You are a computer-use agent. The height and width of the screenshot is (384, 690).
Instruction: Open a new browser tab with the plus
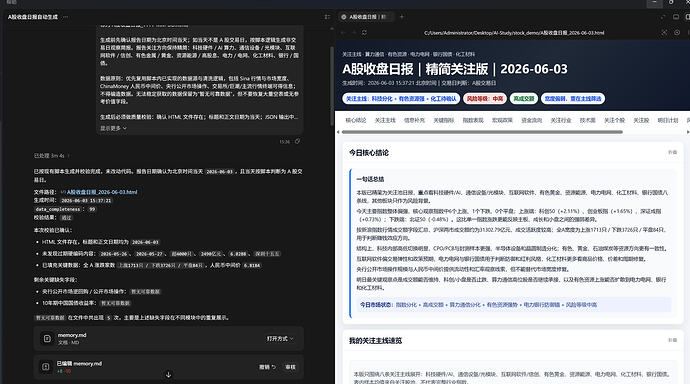click(x=401, y=17)
